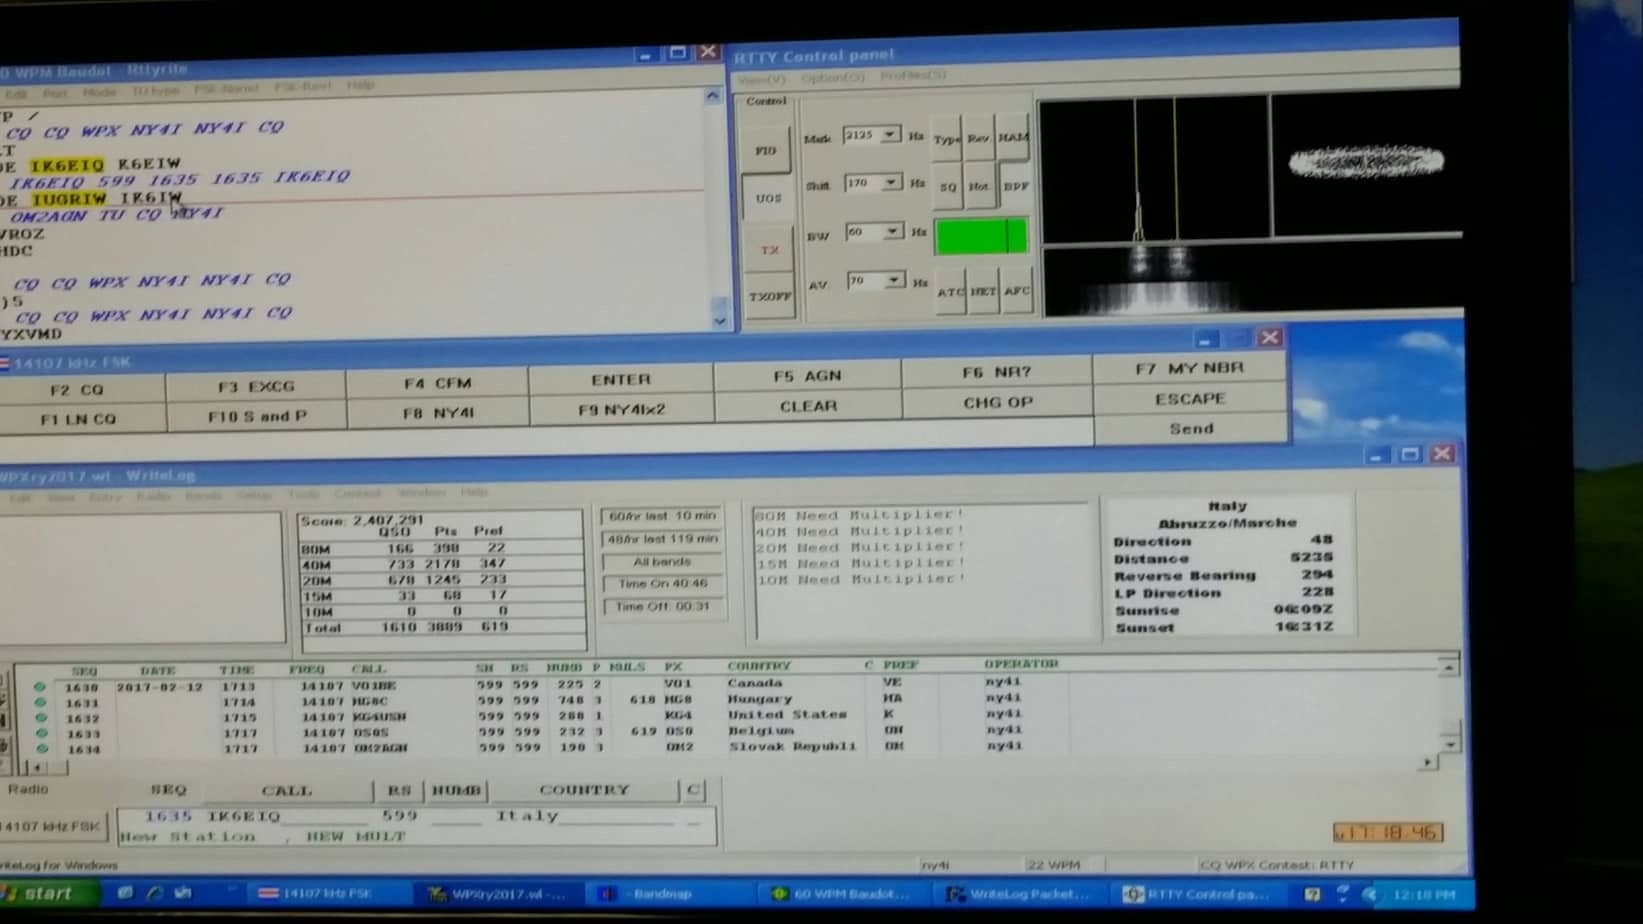Screen dimensions: 1643x924
Task: Toggle the Rev reverse button
Action: pos(978,139)
